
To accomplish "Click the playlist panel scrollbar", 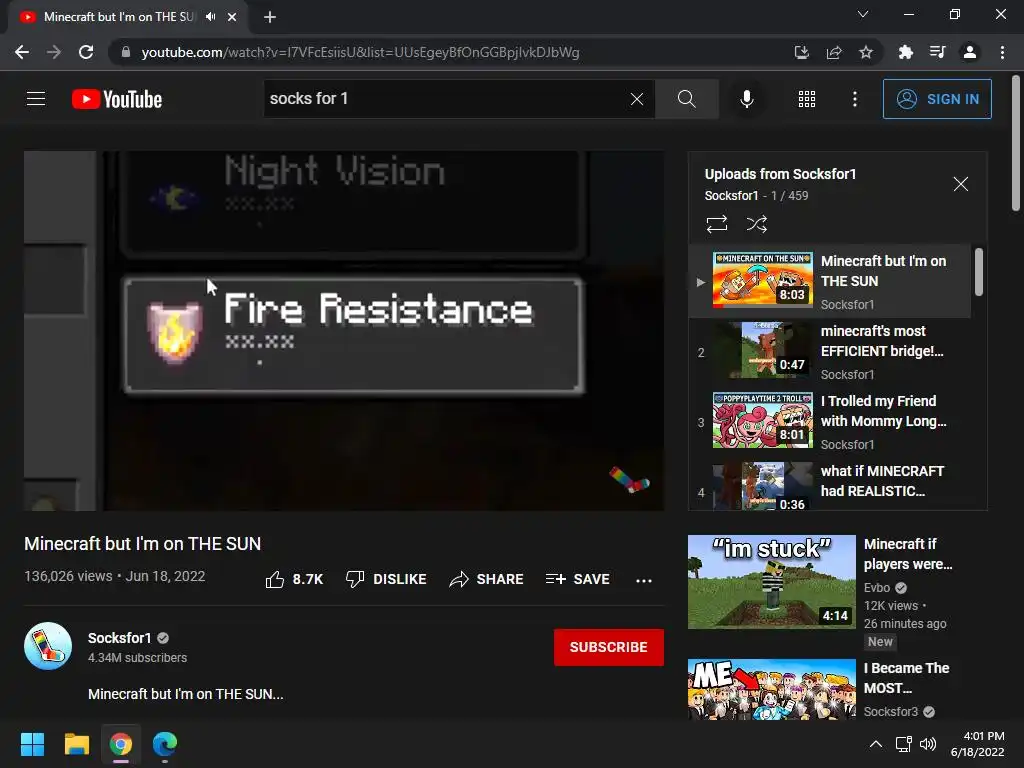I will tap(978, 272).
